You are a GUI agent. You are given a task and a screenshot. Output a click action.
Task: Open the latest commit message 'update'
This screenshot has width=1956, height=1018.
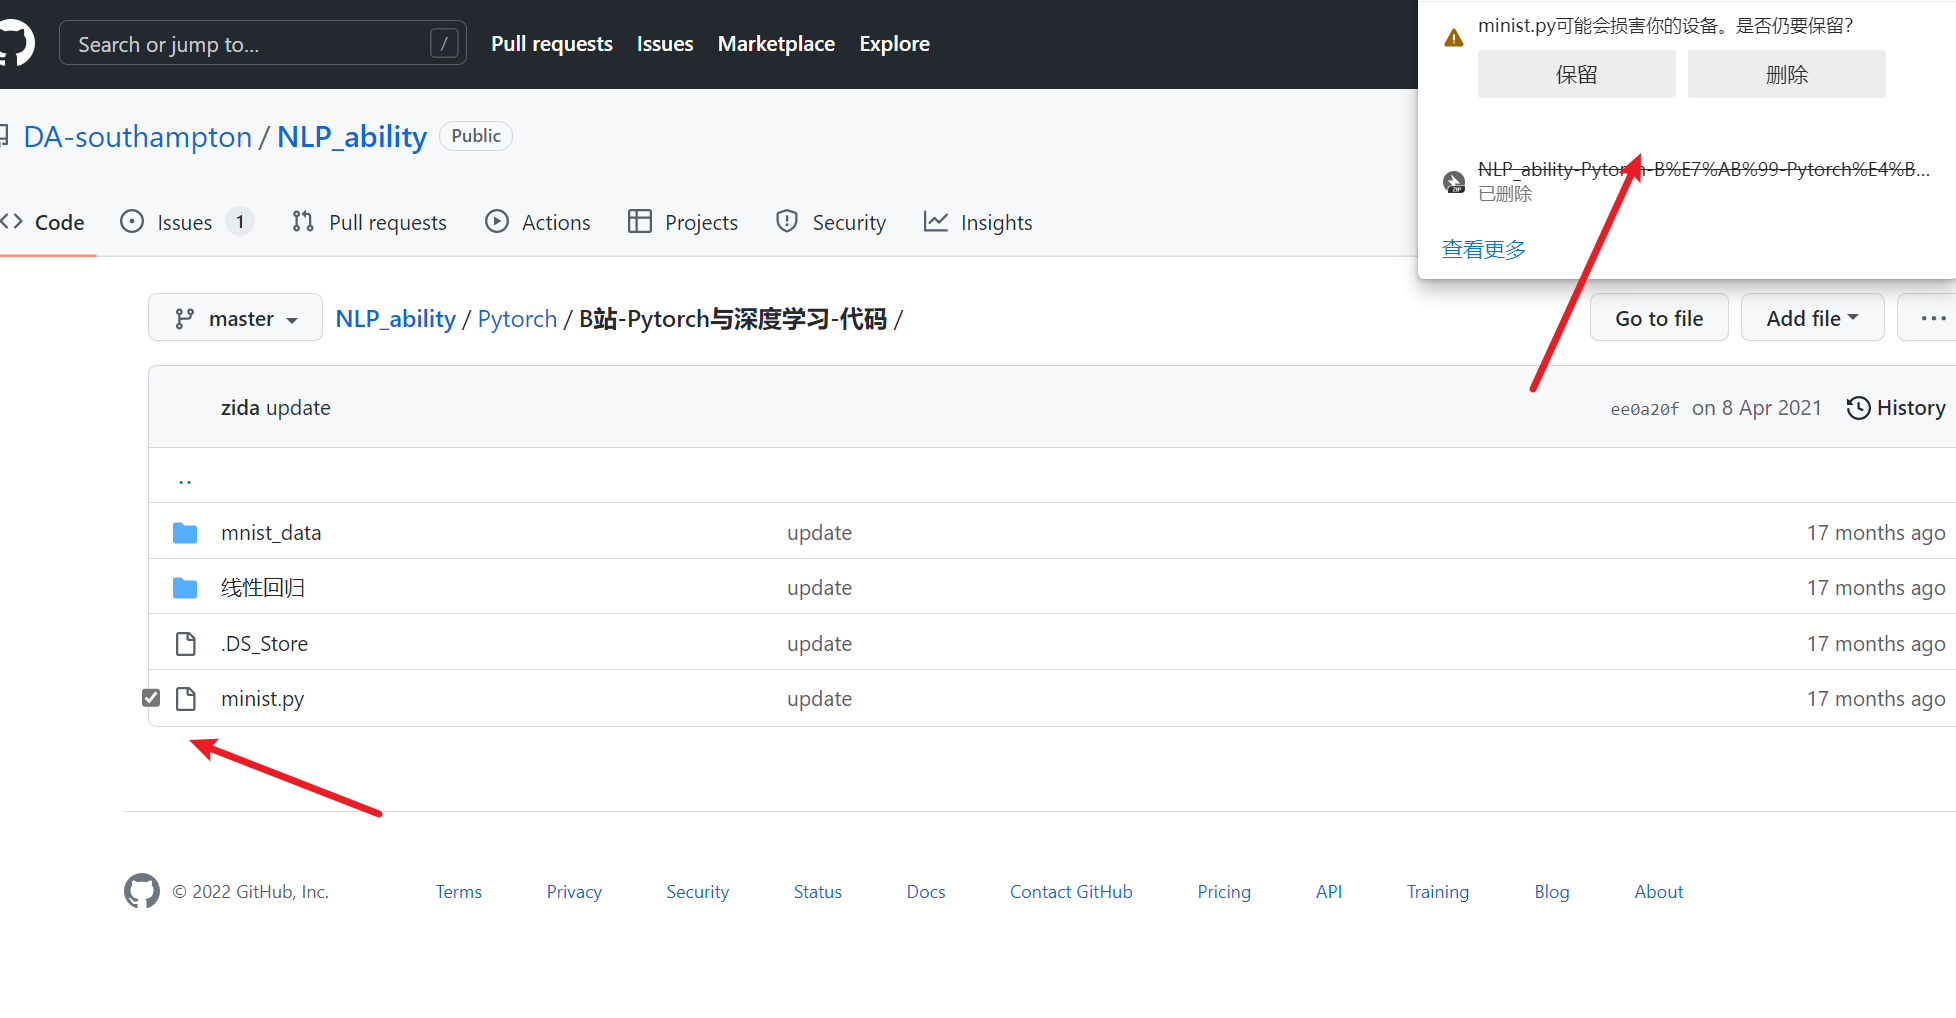298,408
